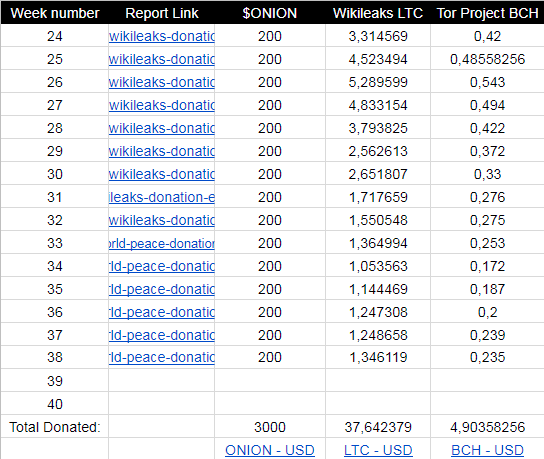Click the BCH - USD link

487,450
